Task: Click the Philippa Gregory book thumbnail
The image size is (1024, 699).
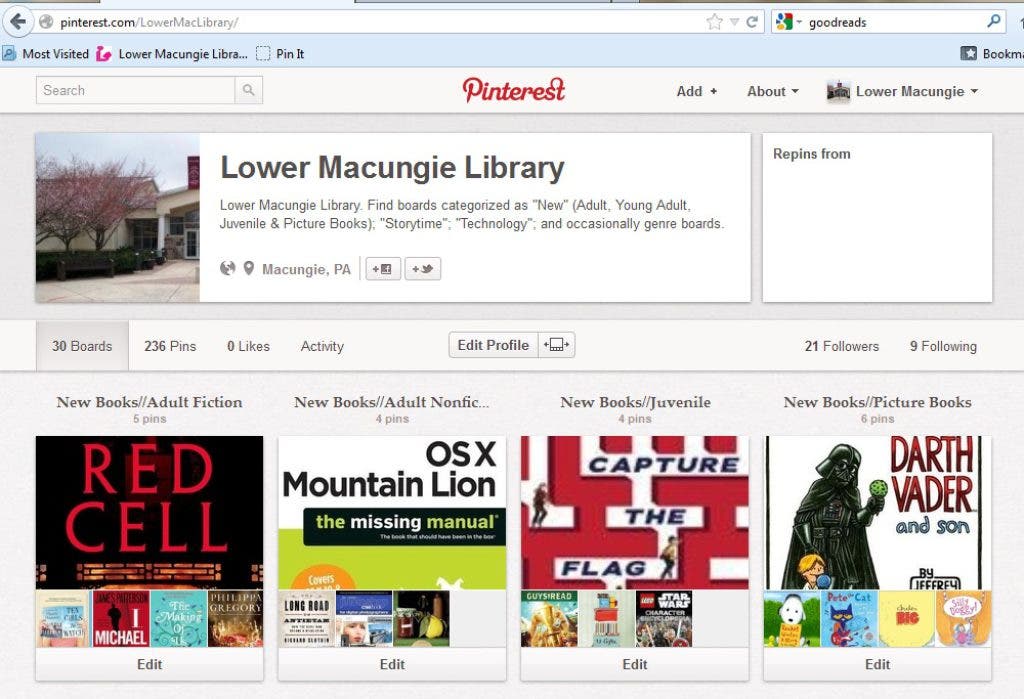Action: pos(235,619)
